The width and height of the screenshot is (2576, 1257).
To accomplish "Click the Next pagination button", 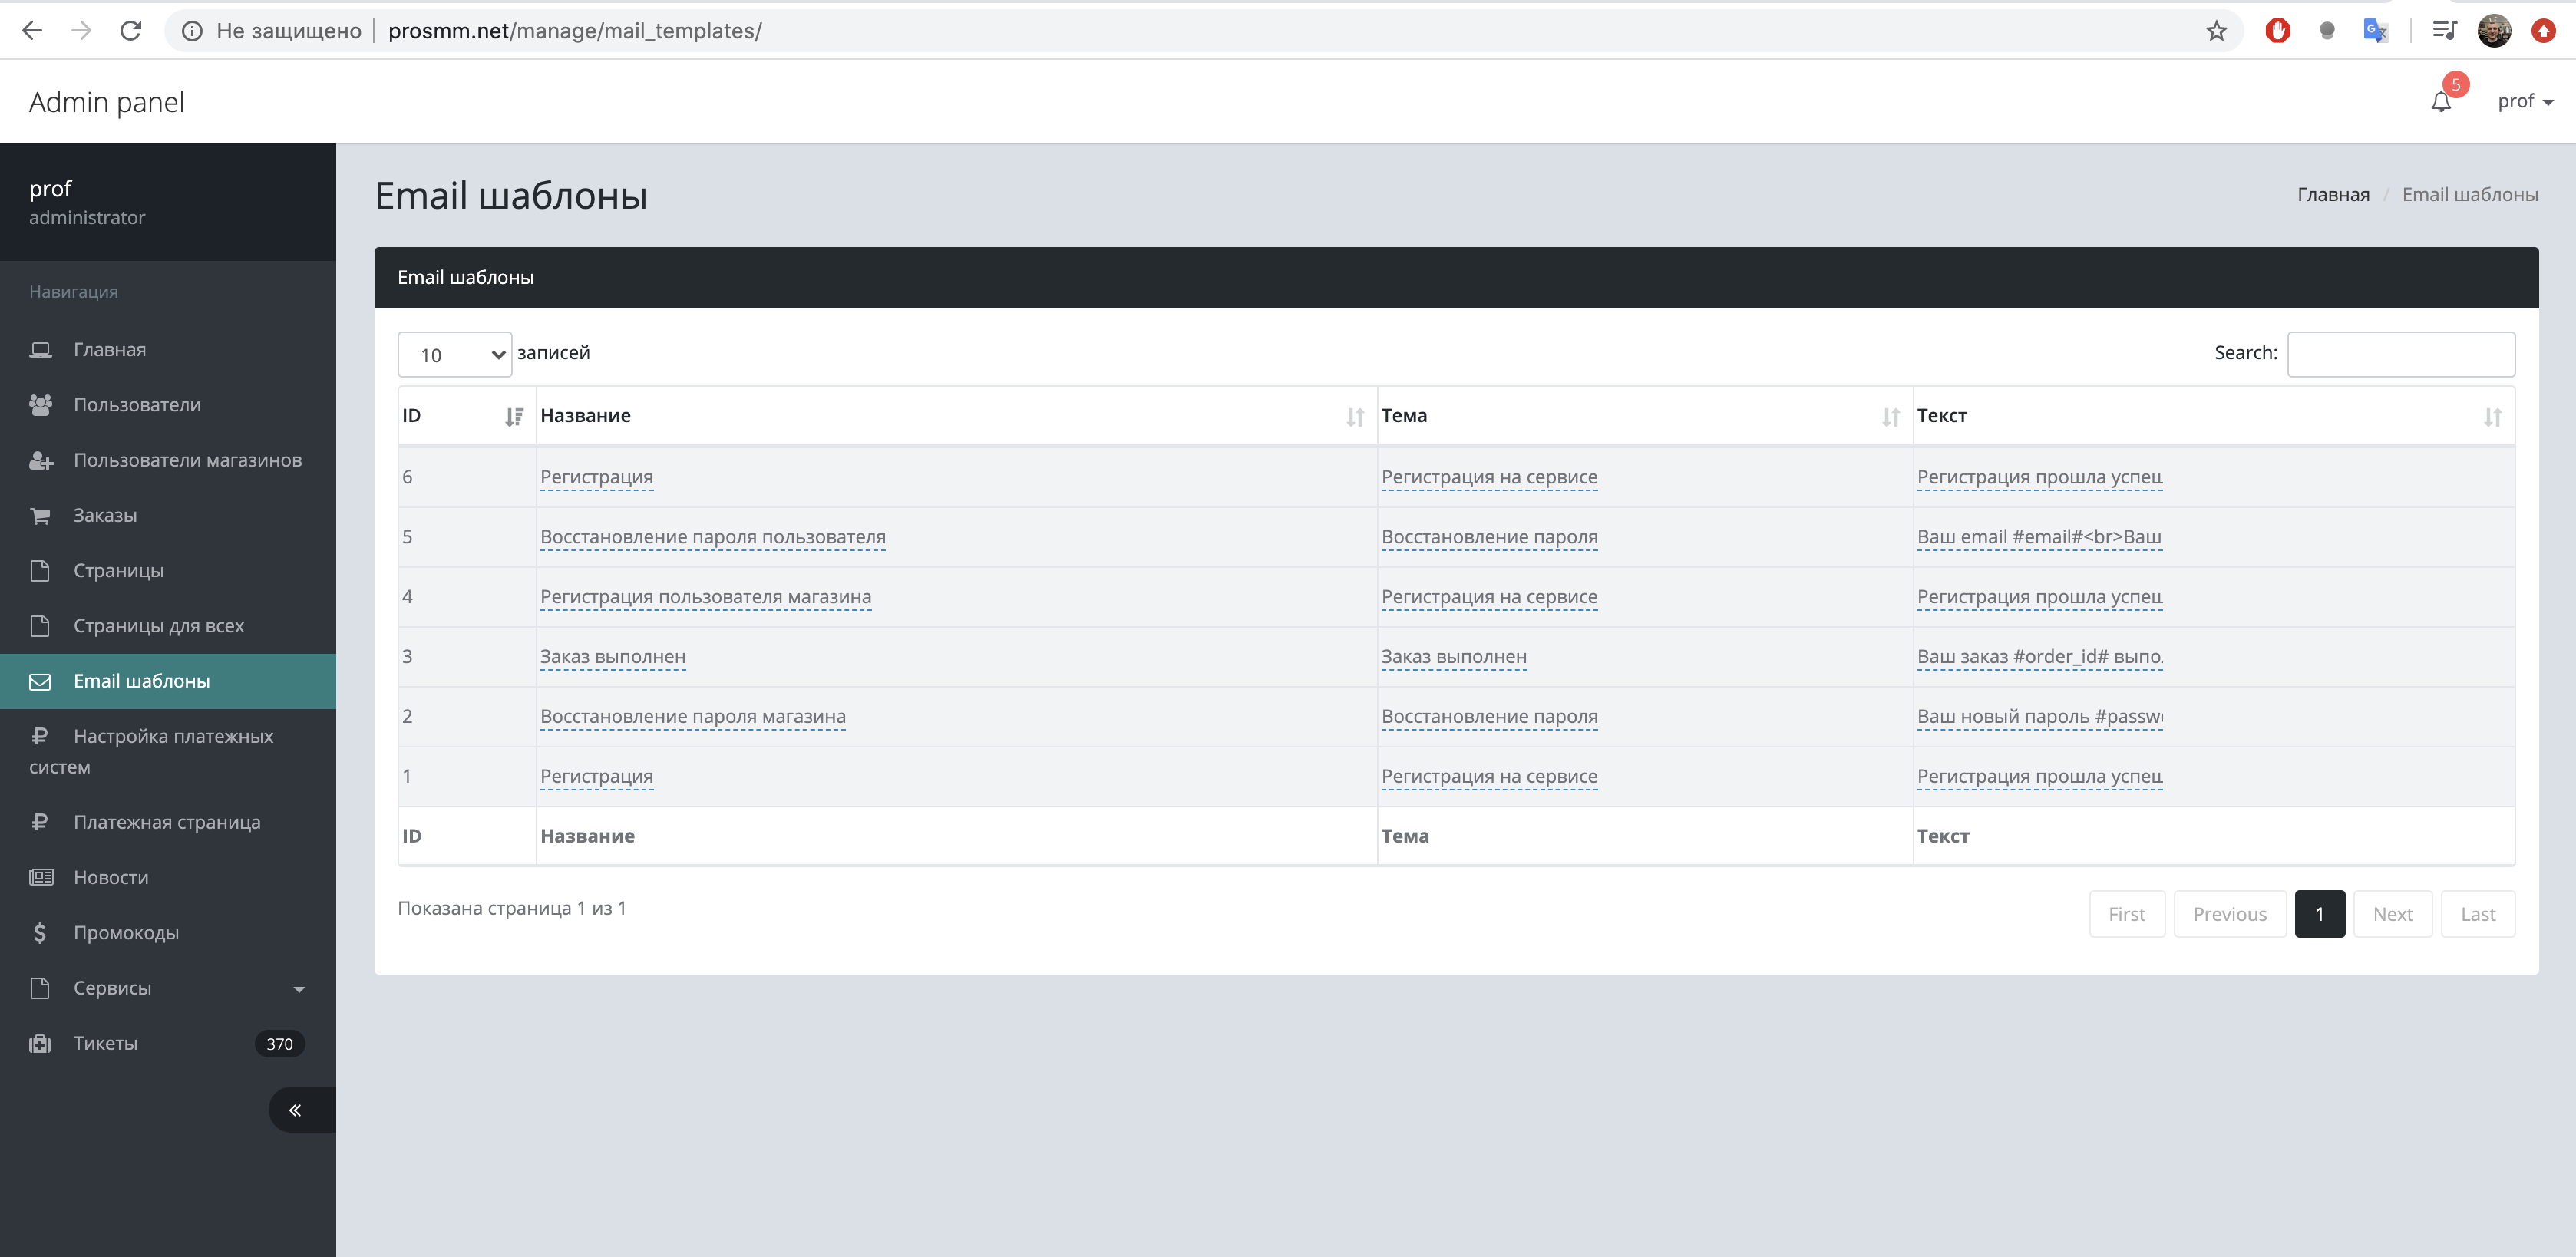I will pyautogui.click(x=2392, y=914).
